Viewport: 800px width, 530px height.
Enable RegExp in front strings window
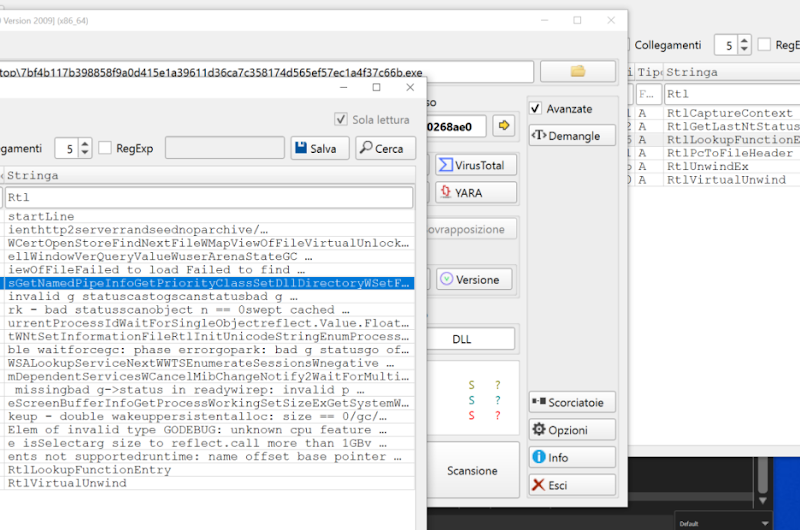tap(105, 148)
